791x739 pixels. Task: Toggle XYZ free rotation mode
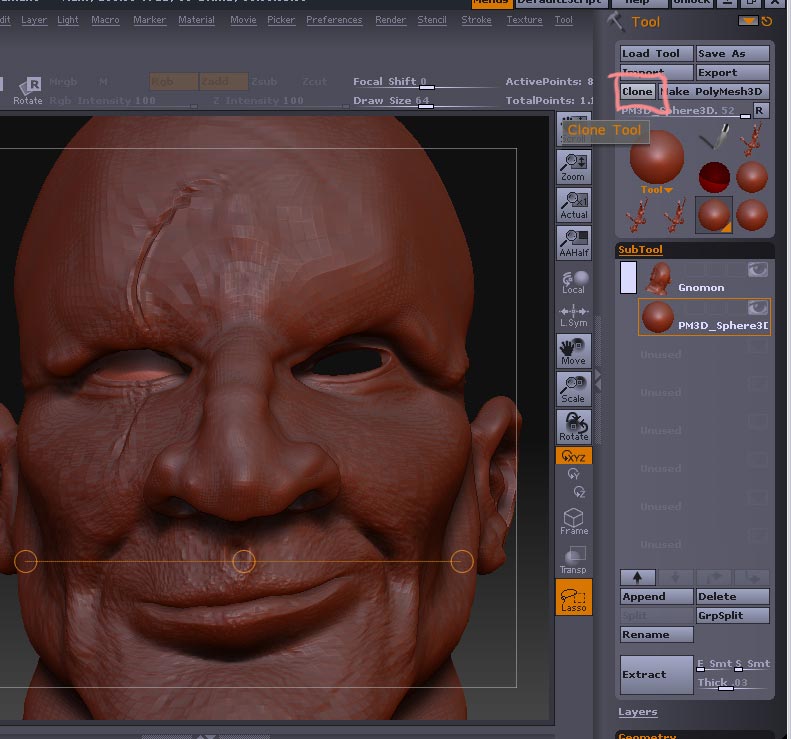click(574, 456)
